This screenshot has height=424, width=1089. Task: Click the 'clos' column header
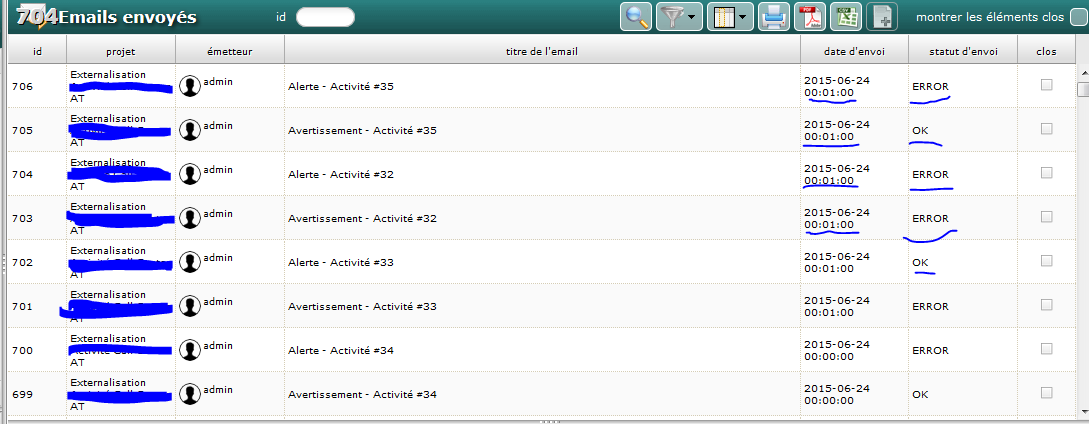[1046, 51]
